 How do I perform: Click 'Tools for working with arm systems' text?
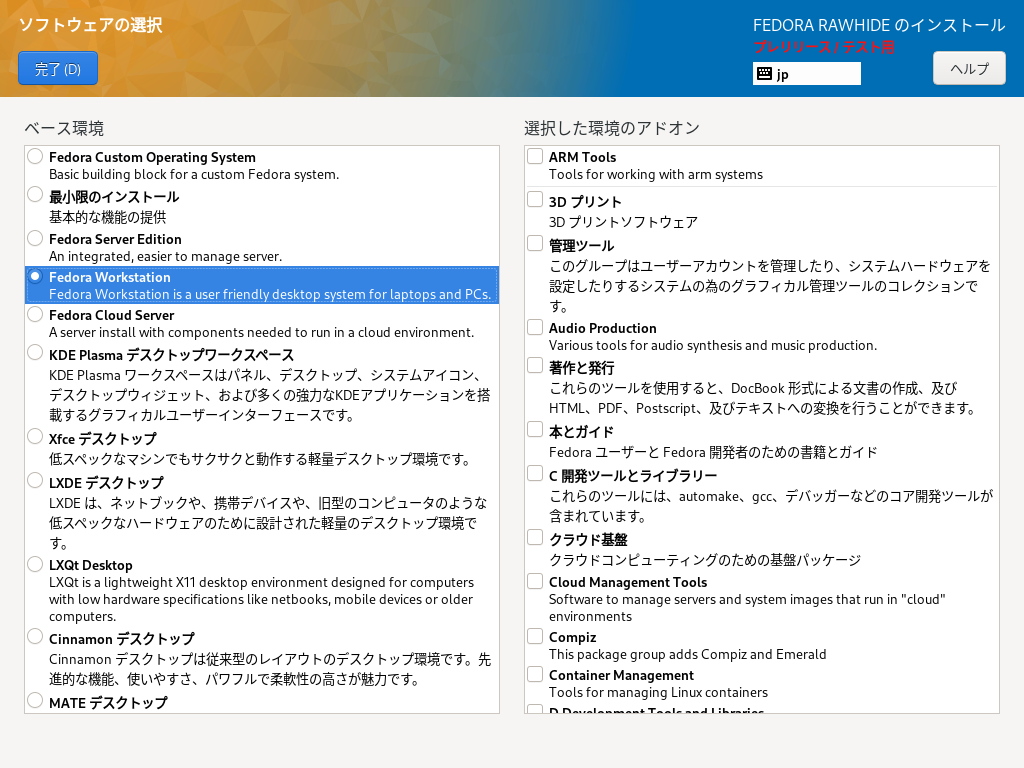pyautogui.click(x=656, y=174)
